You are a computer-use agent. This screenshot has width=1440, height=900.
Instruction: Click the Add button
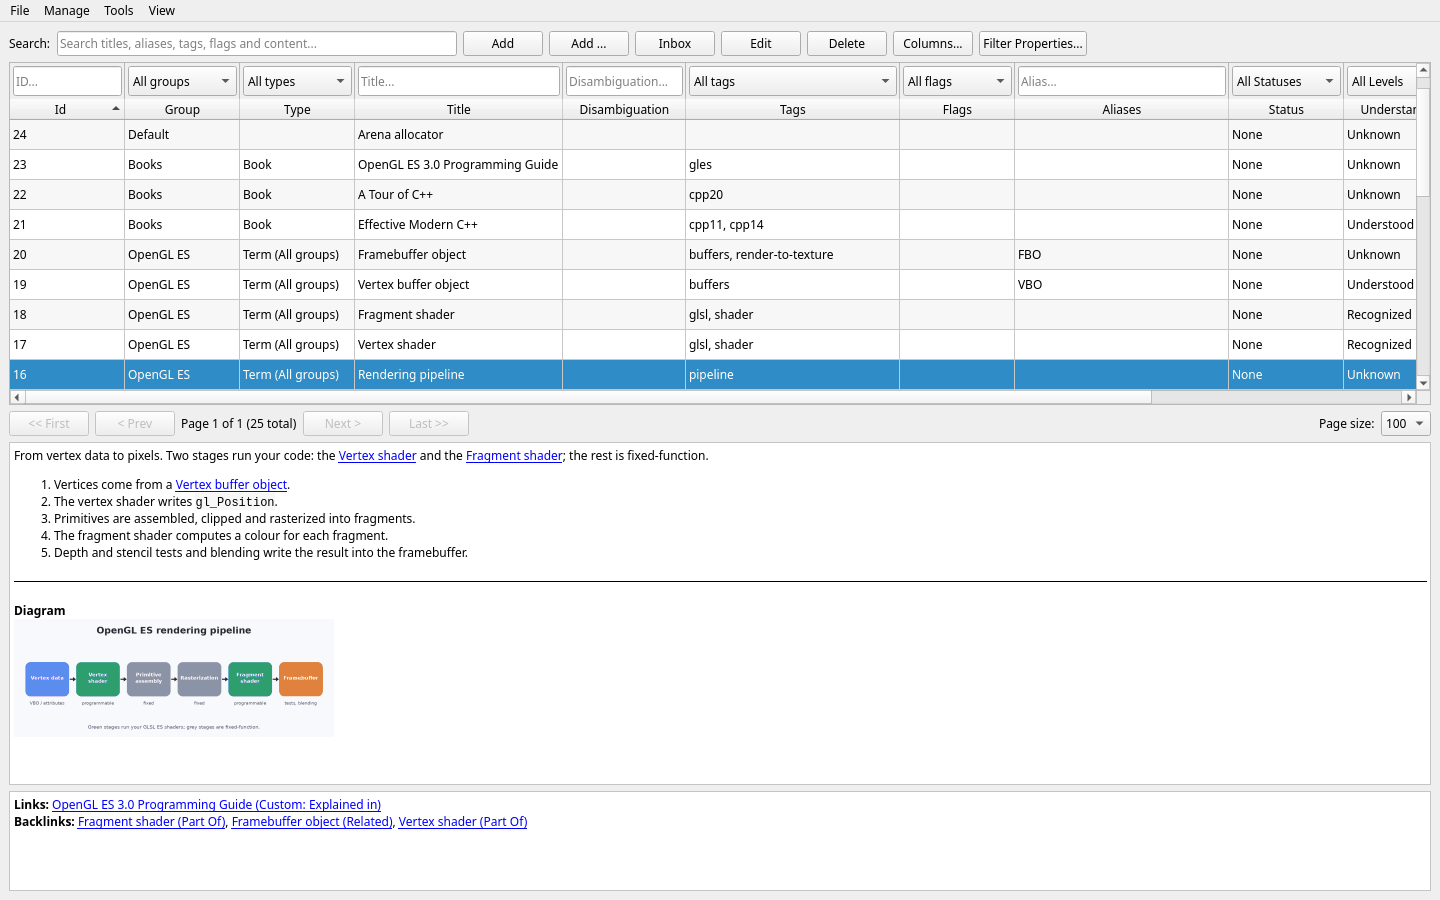(503, 44)
